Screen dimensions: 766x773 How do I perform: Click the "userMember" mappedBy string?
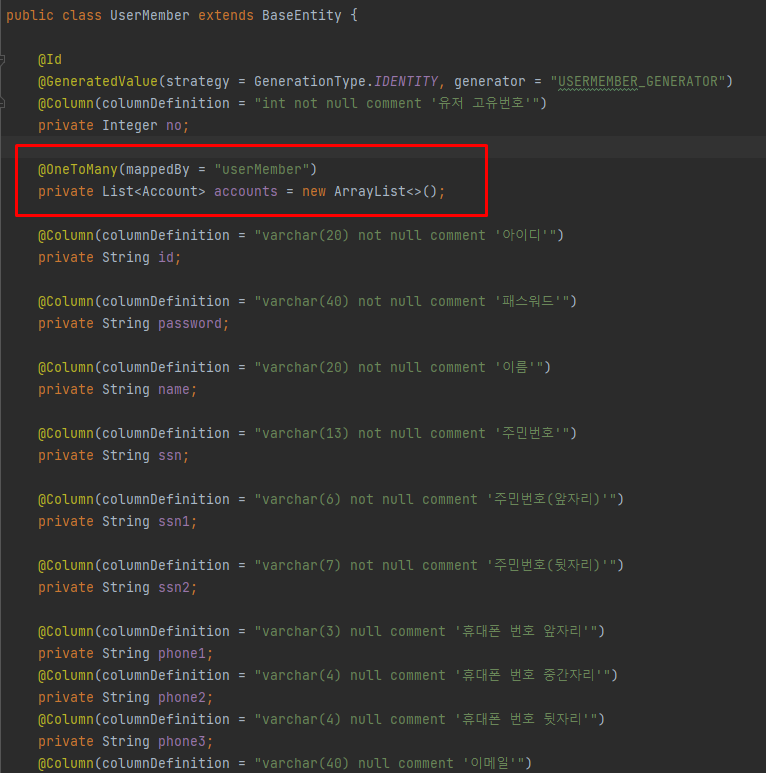262,170
